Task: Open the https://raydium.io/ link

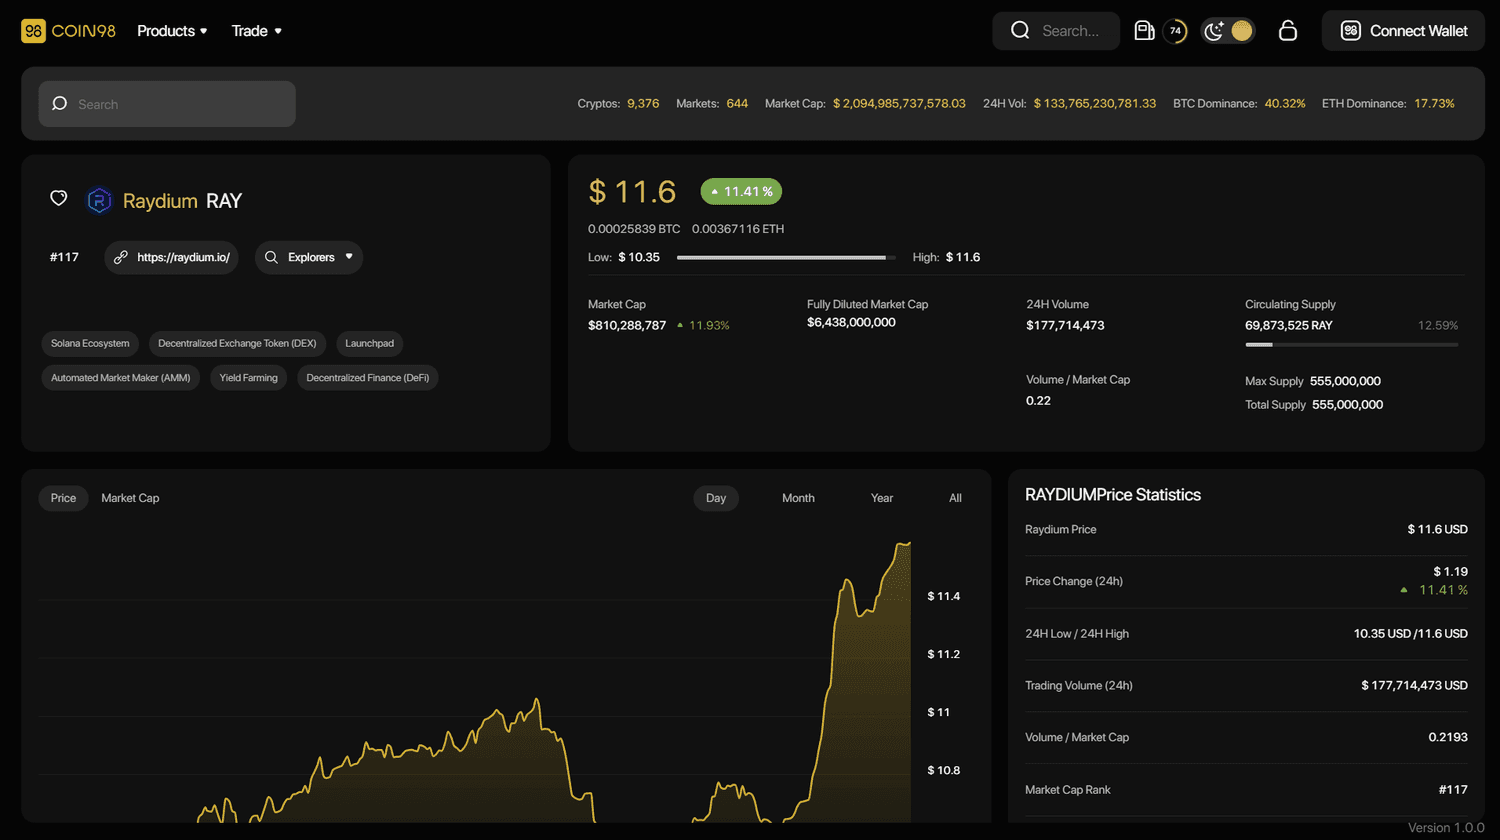Action: point(171,257)
